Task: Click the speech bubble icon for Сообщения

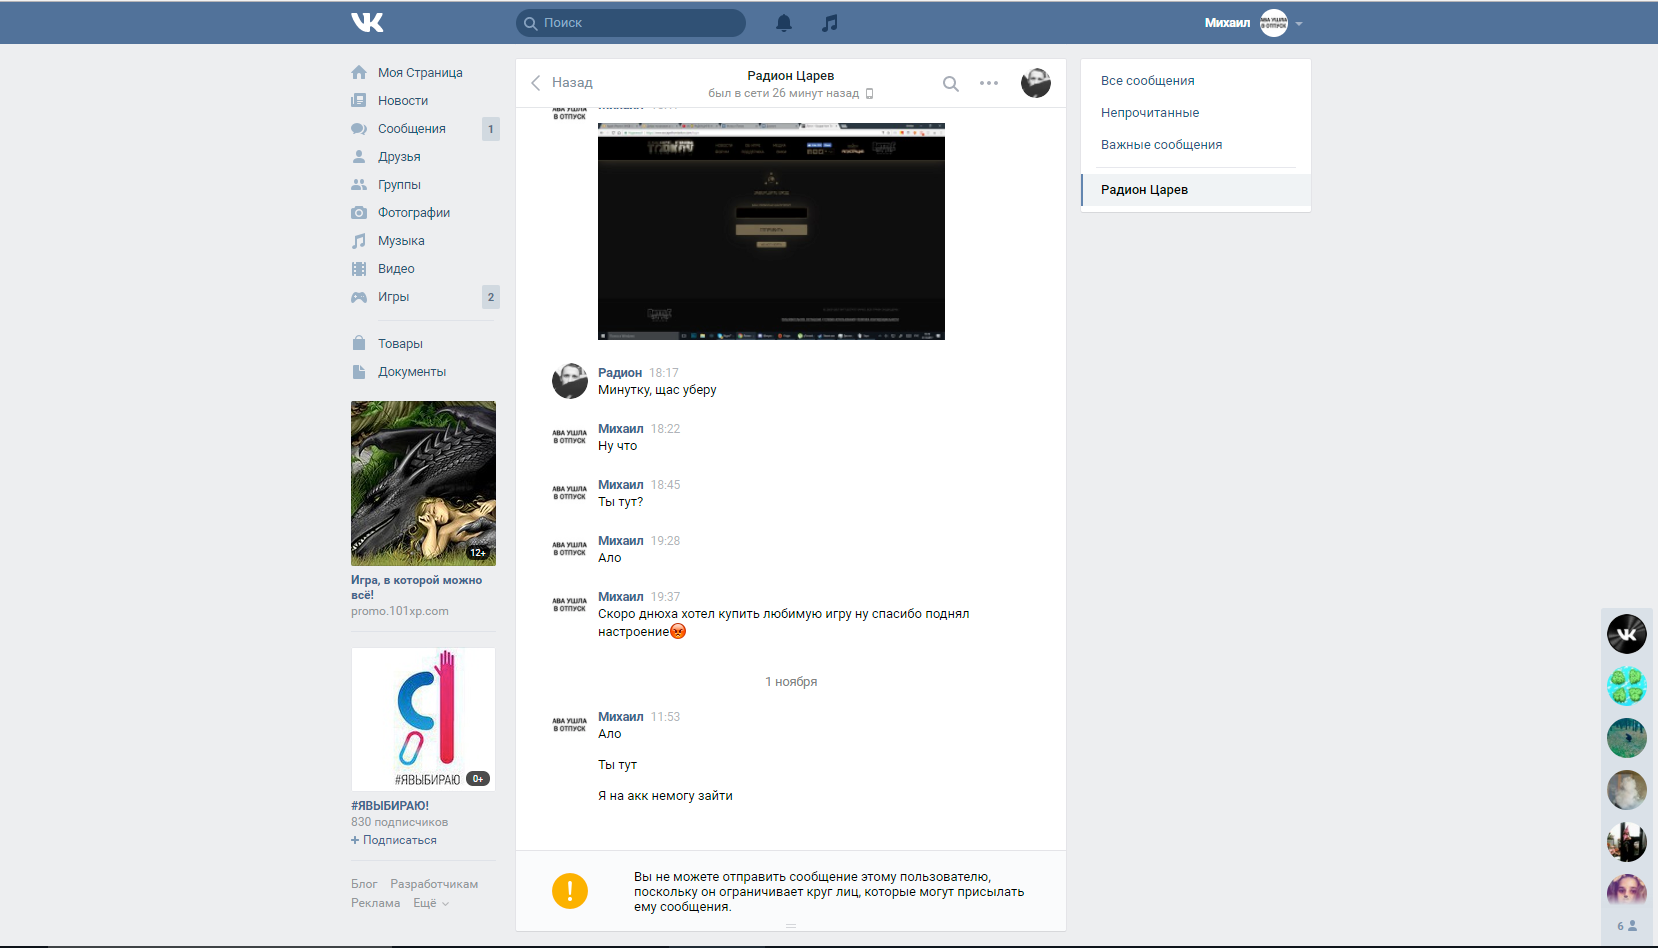Action: (359, 128)
